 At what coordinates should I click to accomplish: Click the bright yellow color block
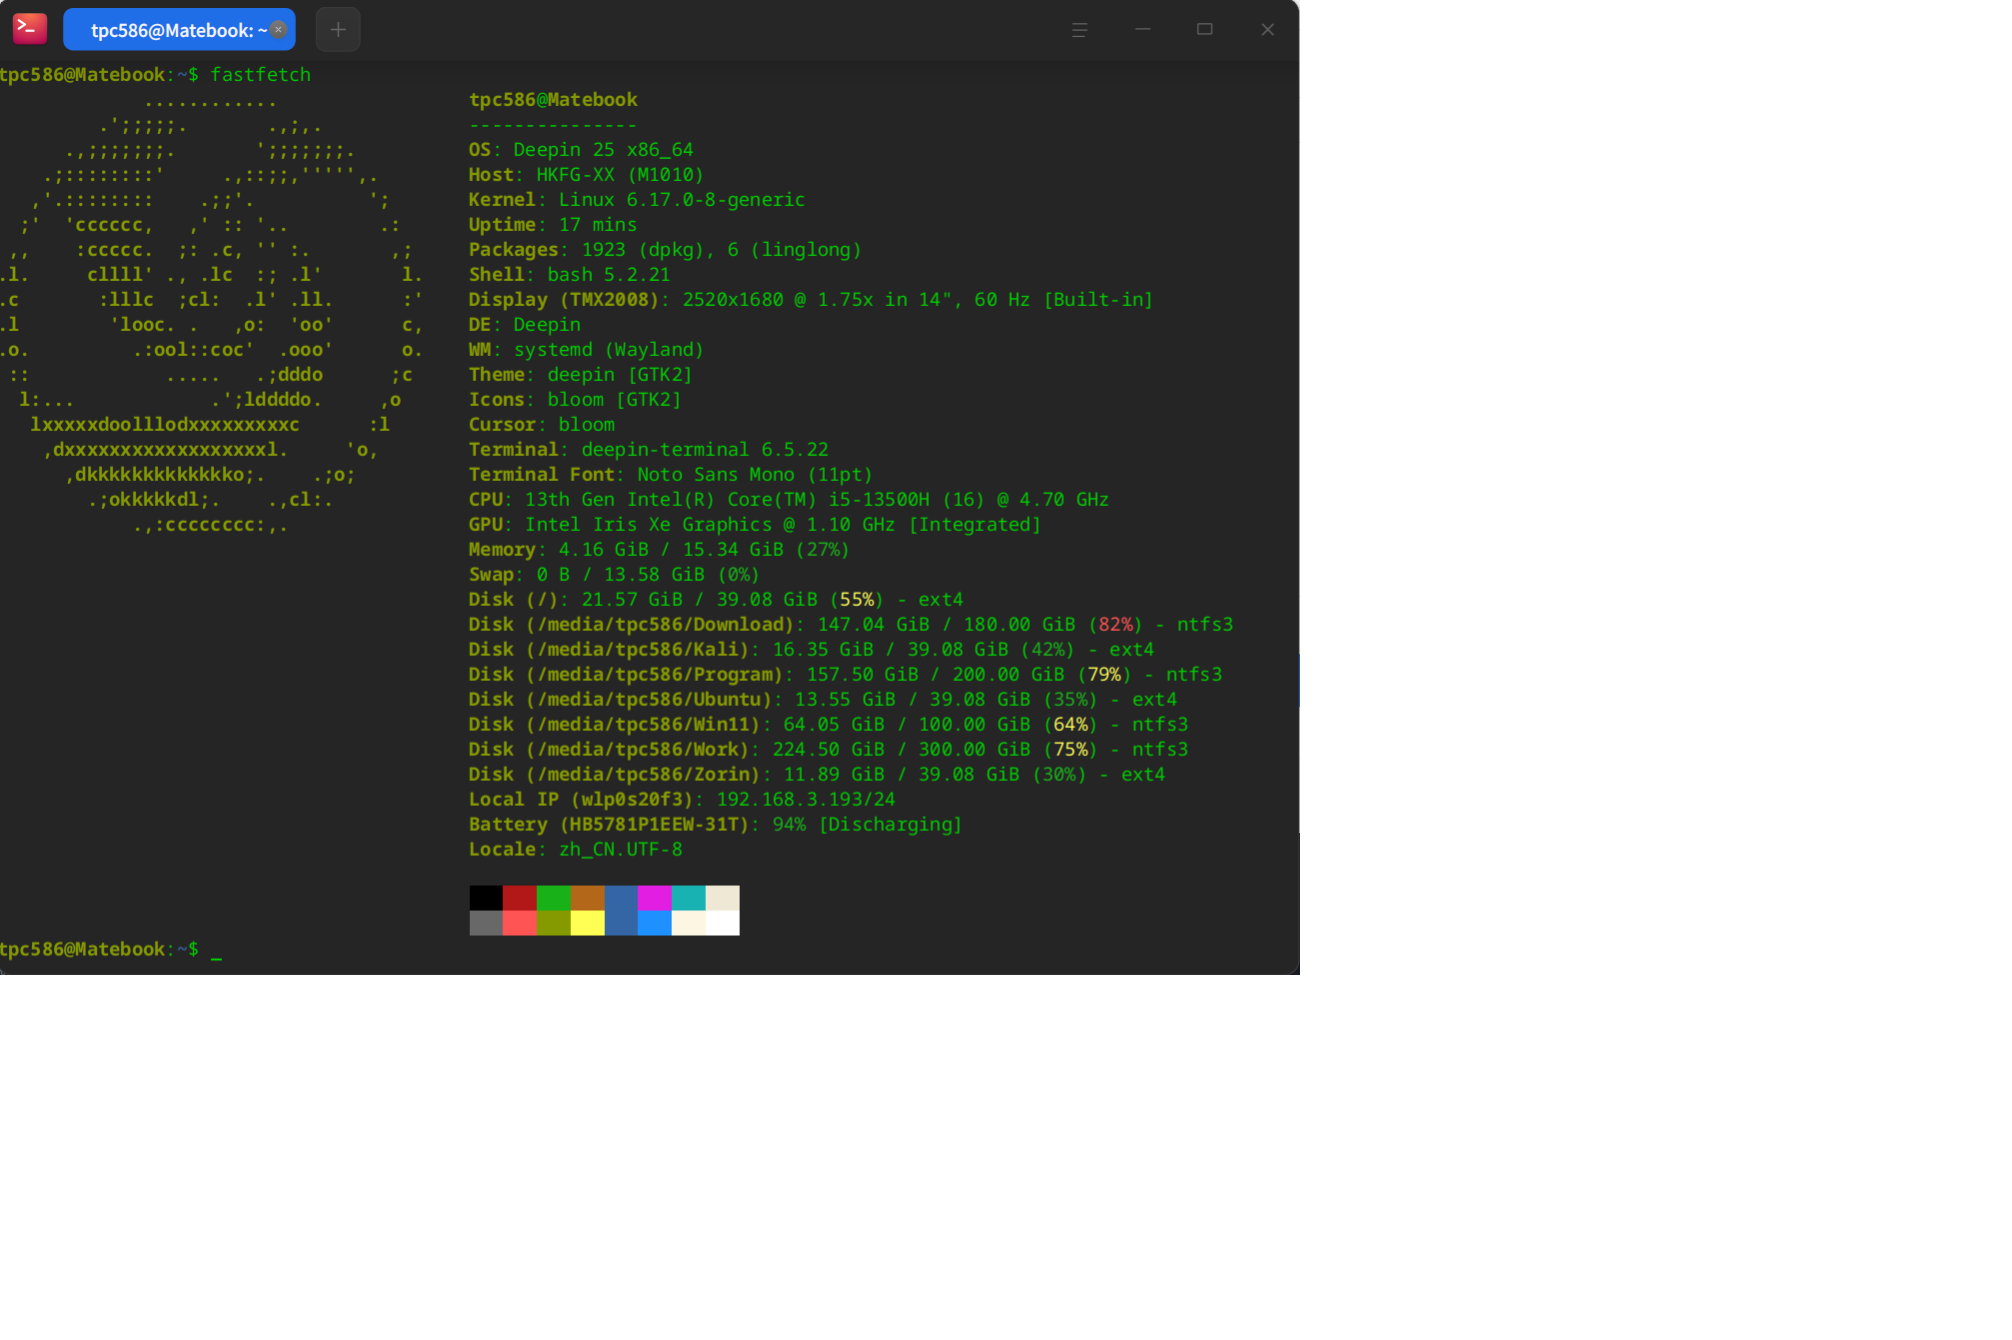[x=587, y=922]
